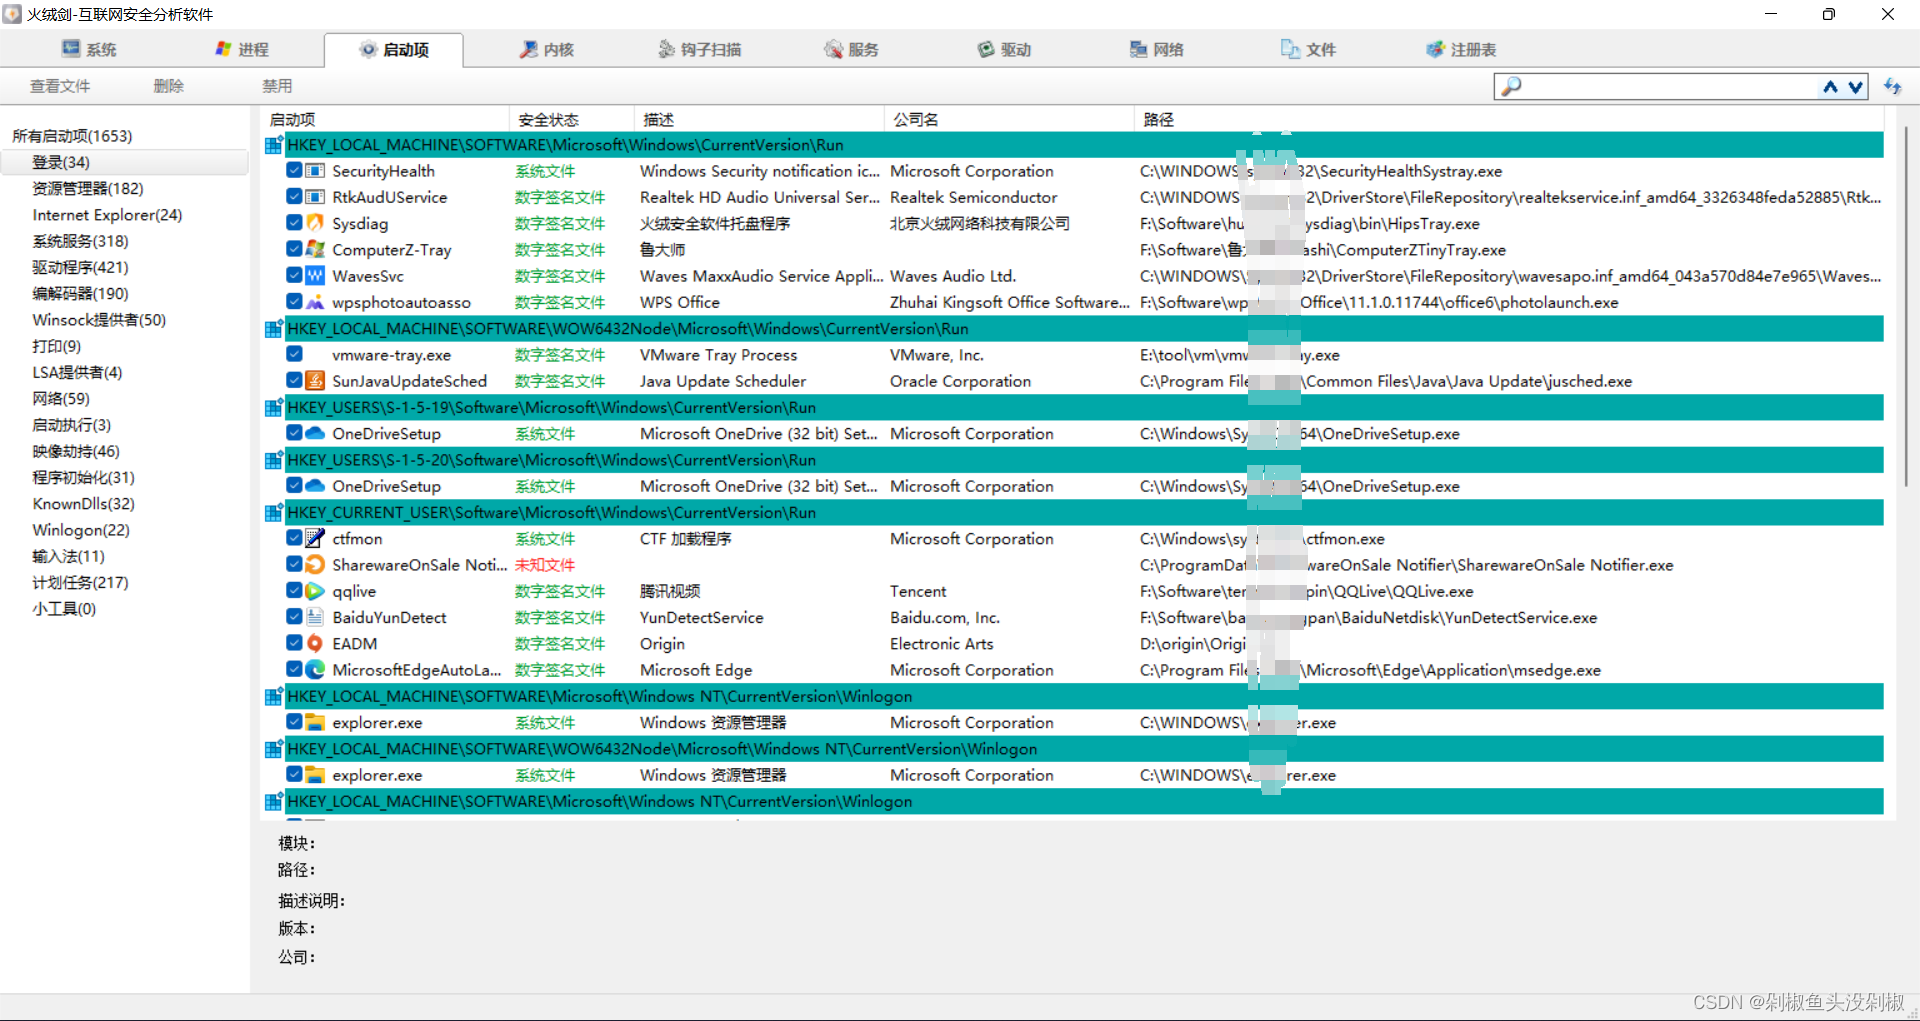Switch to the 钩子扫描 tab
This screenshot has height=1021, width=1920.
coord(700,49)
